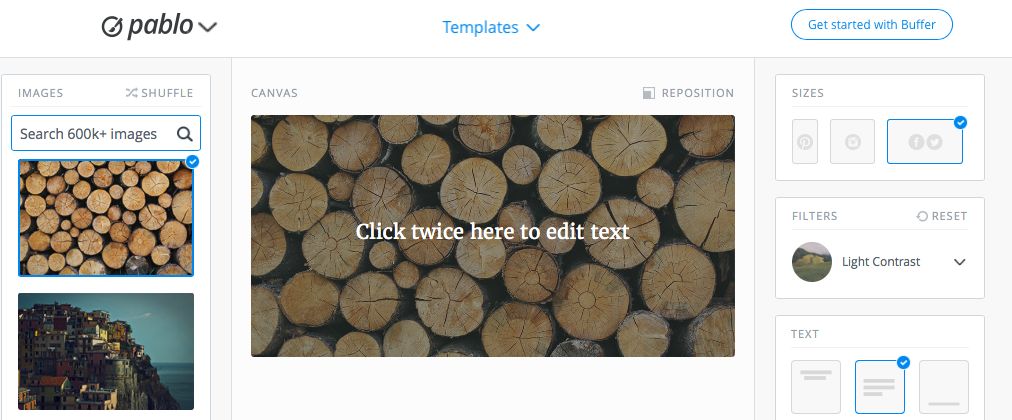
Task: Select the wood logs thumbnail
Action: pyautogui.click(x=106, y=217)
